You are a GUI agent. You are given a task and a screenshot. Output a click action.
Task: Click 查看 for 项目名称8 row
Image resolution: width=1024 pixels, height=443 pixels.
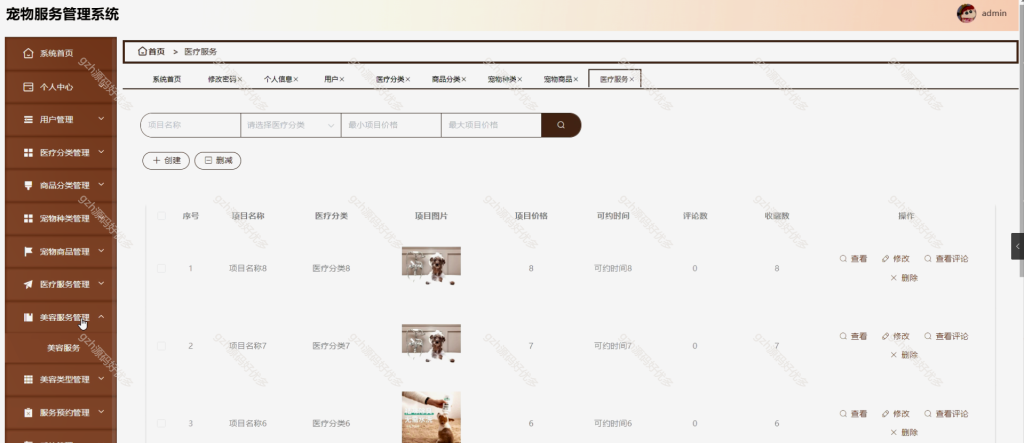854,259
